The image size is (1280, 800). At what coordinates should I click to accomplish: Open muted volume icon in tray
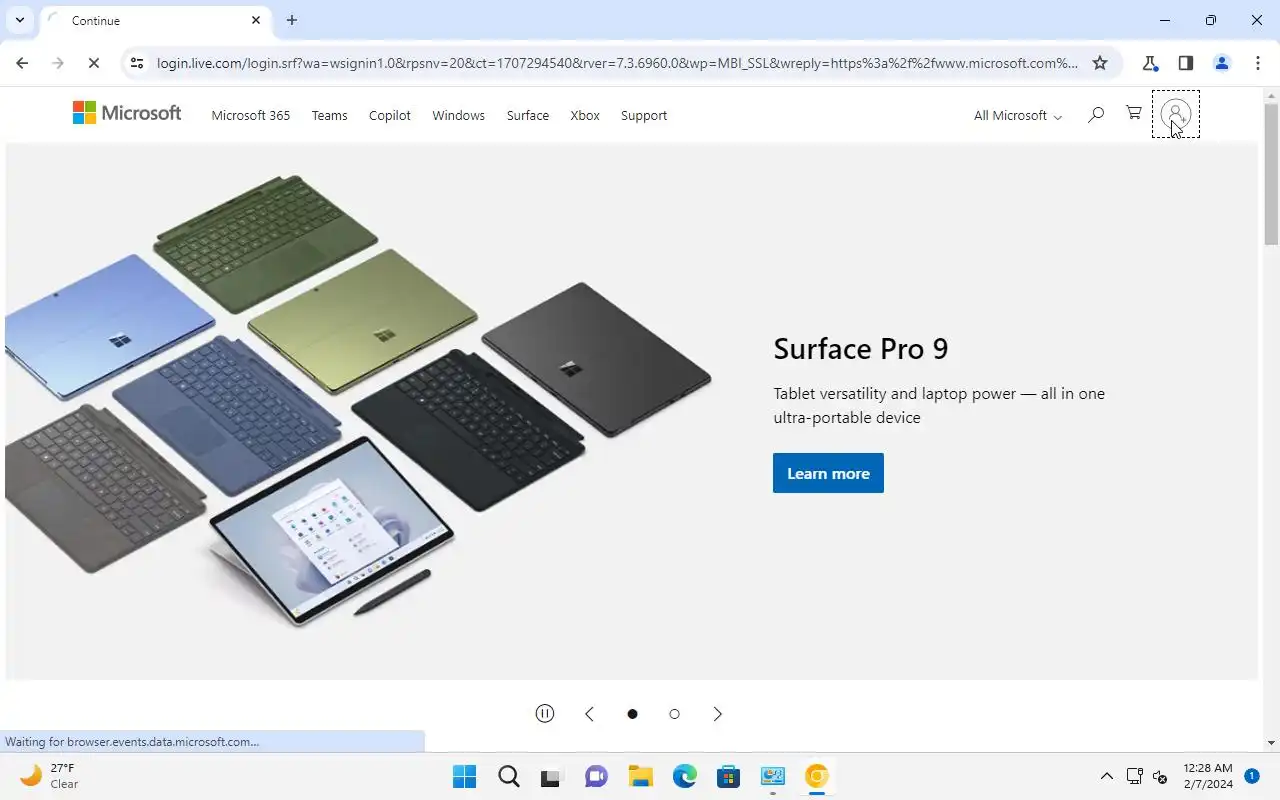pos(1160,776)
